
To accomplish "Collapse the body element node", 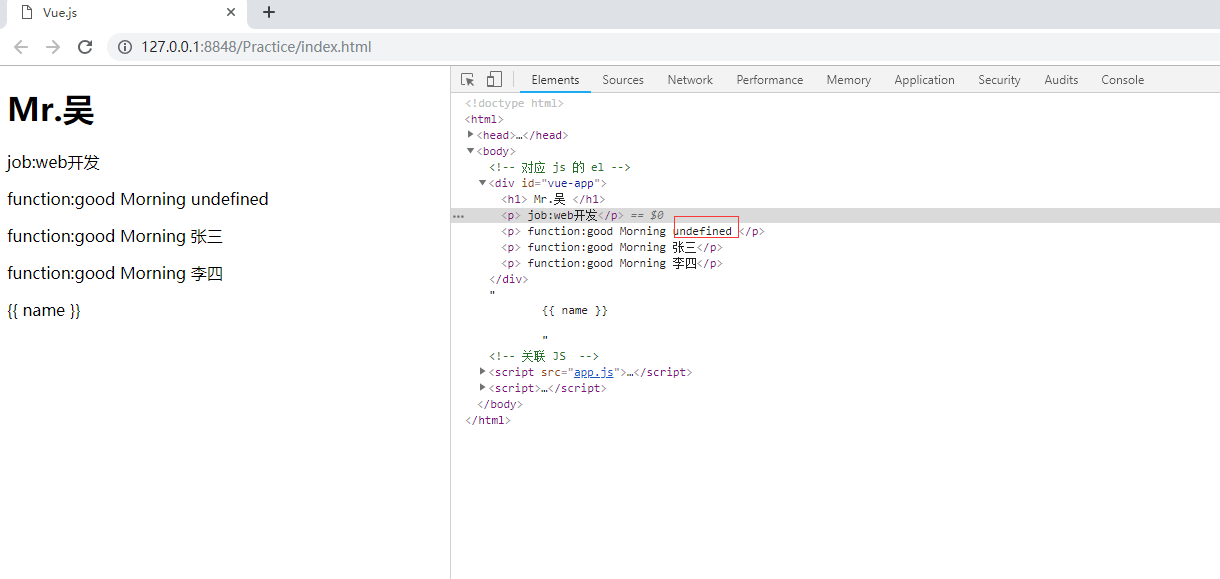I will 471,151.
